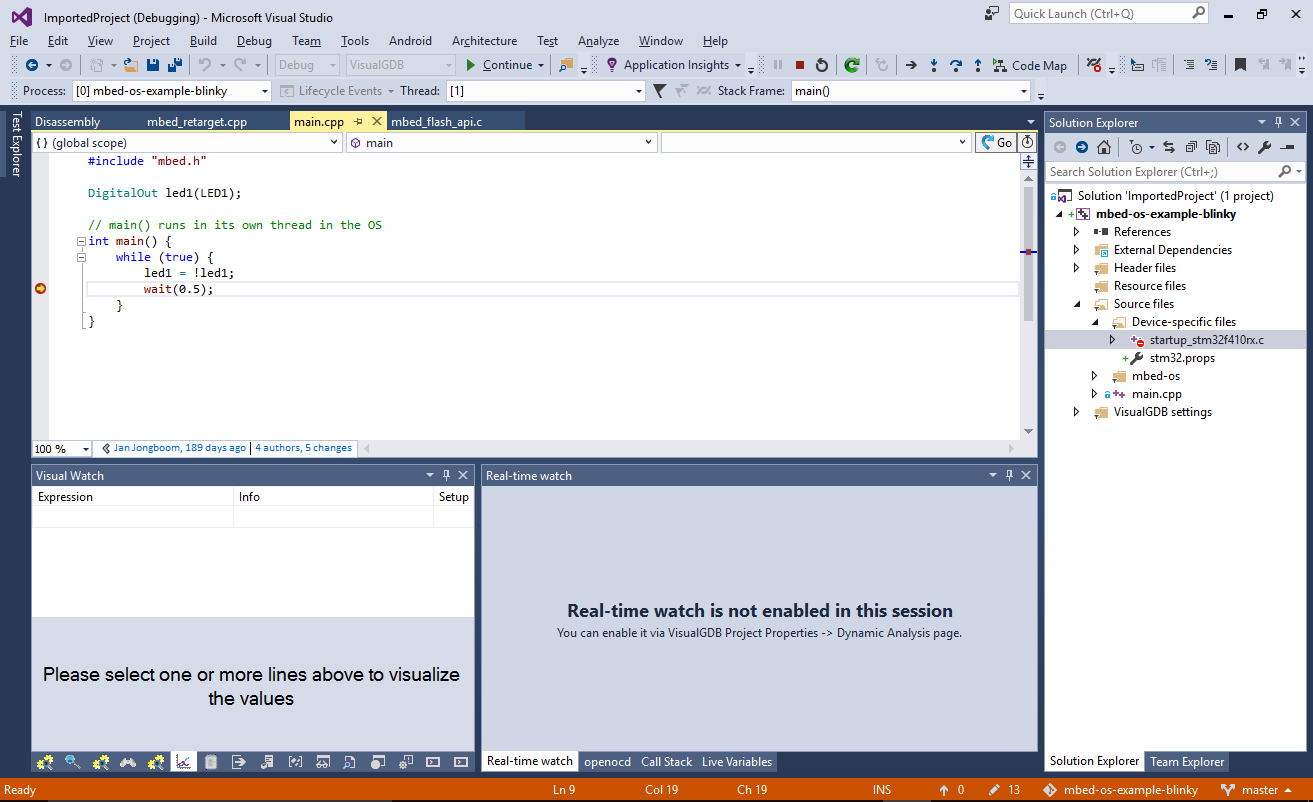This screenshot has height=802, width=1313.
Task: Collapse the Source files folder
Action: coord(1076,304)
